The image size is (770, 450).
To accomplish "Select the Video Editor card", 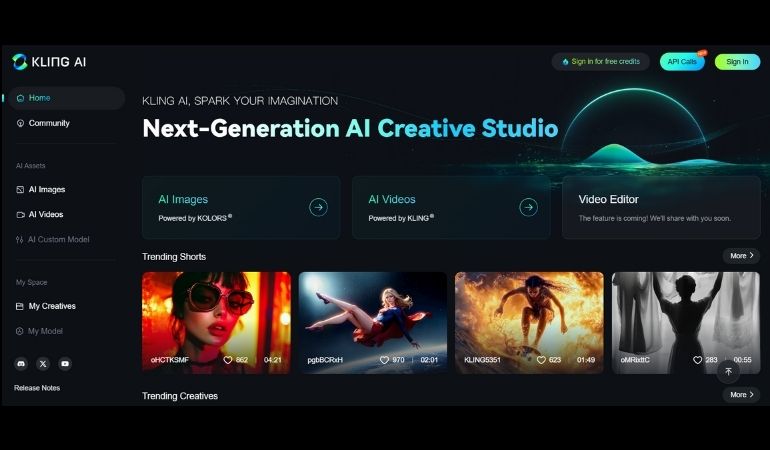I will pyautogui.click(x=661, y=208).
